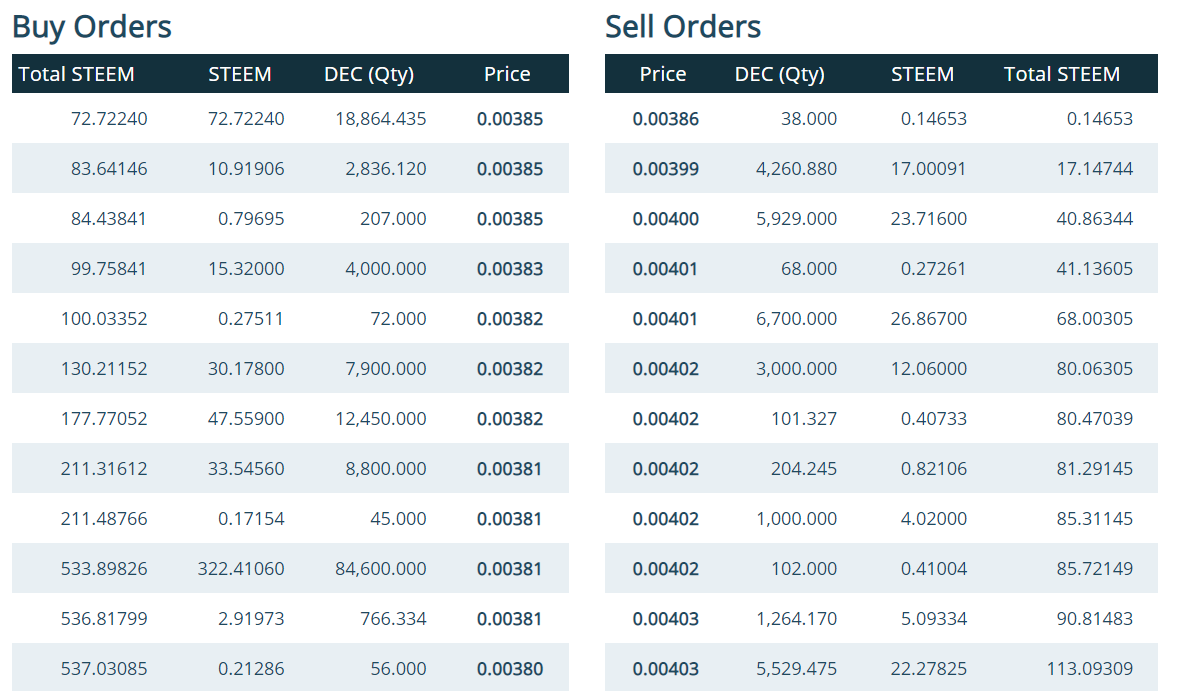1180x691 pixels.
Task: Click sell order quantity 1,264.170
Action: coord(796,619)
